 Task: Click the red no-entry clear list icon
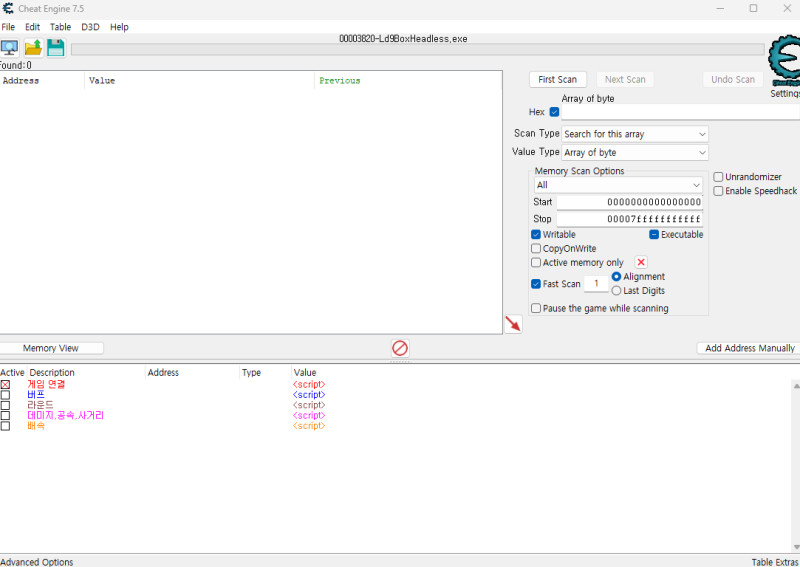[400, 348]
